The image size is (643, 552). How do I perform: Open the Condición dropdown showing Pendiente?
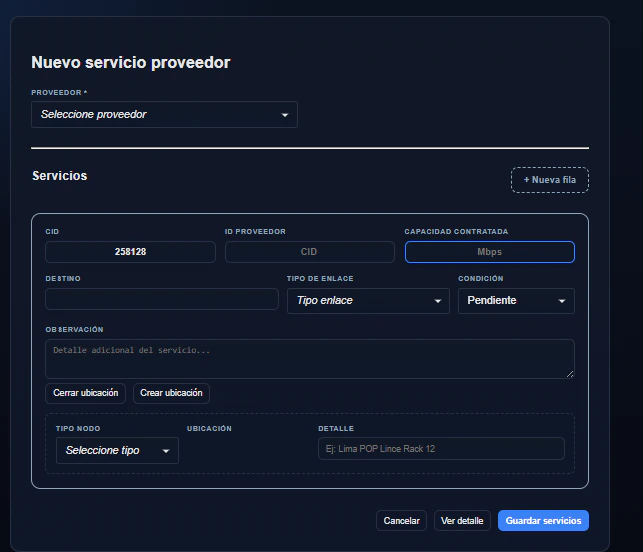pos(516,301)
